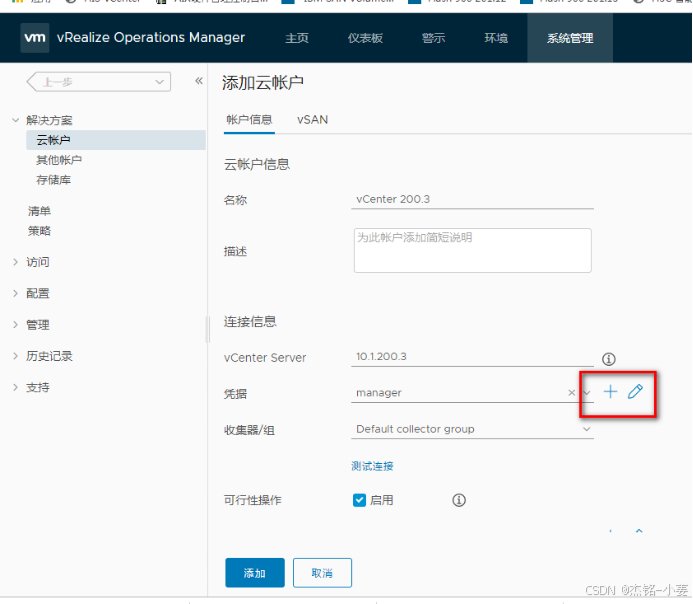The width and height of the screenshot is (693, 604).
Task: Open 清单 in the sidebar
Action: tap(39, 211)
